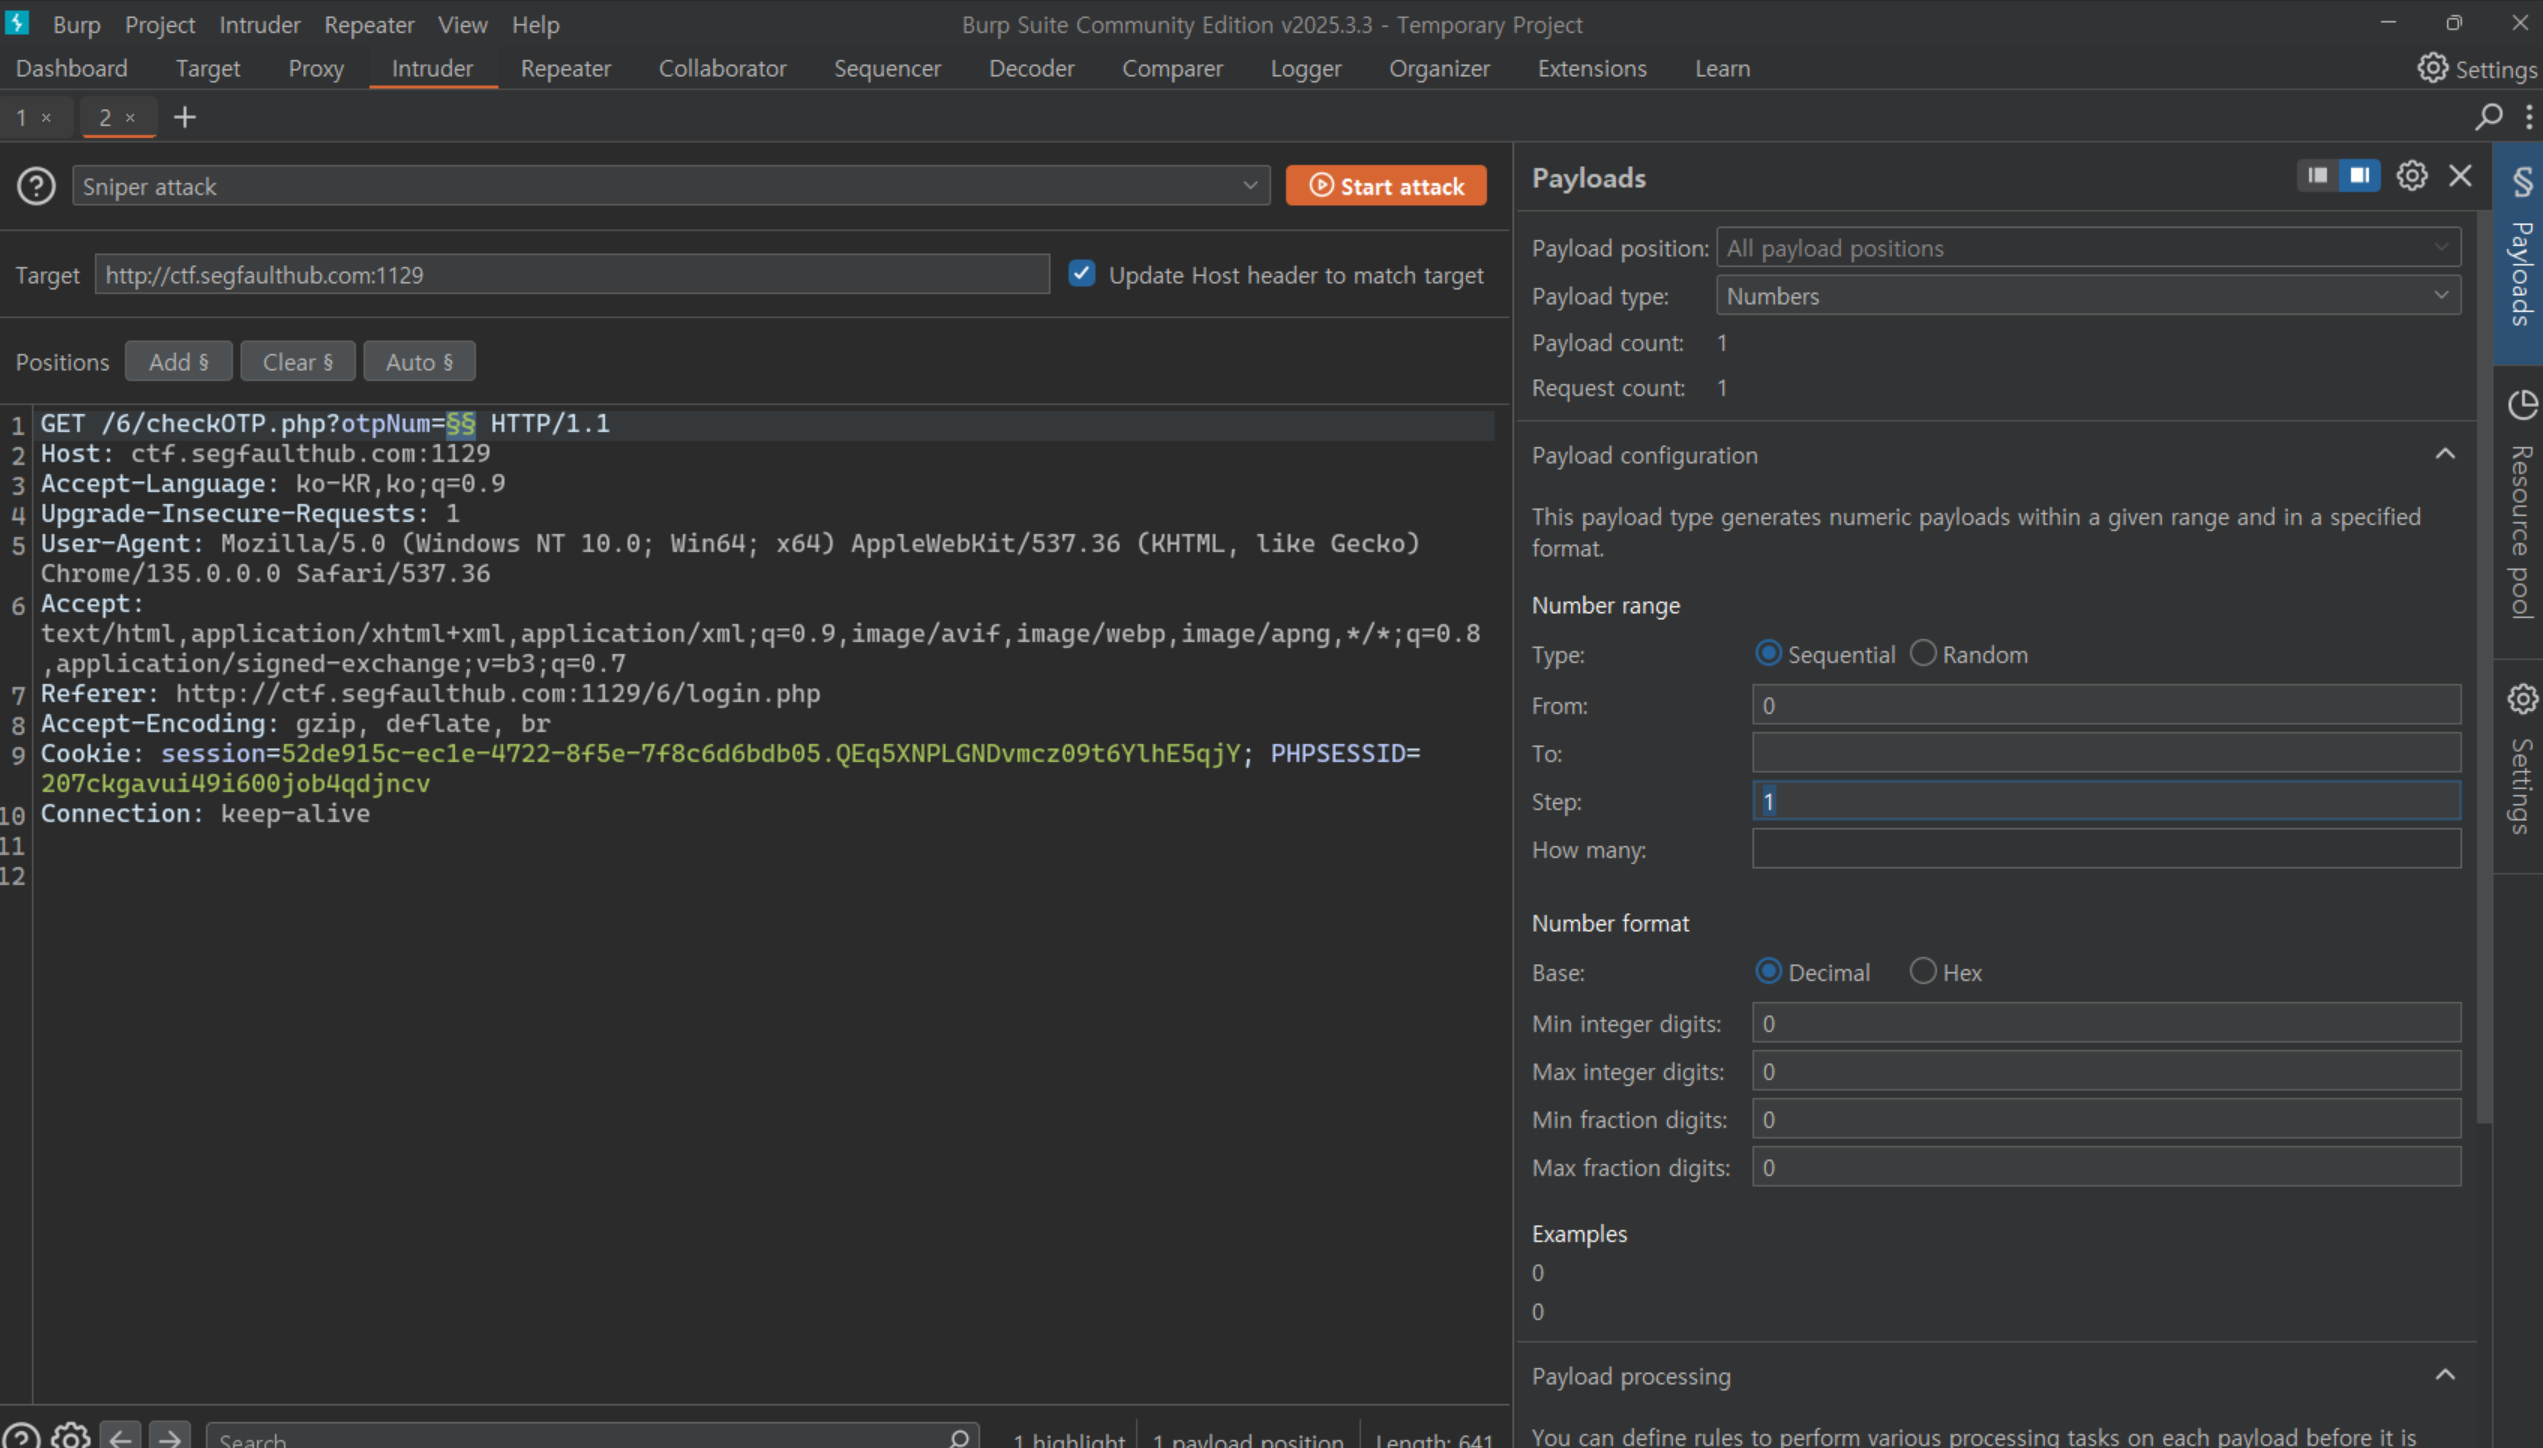Open the Payload type Numbers dropdown

(x=2088, y=295)
